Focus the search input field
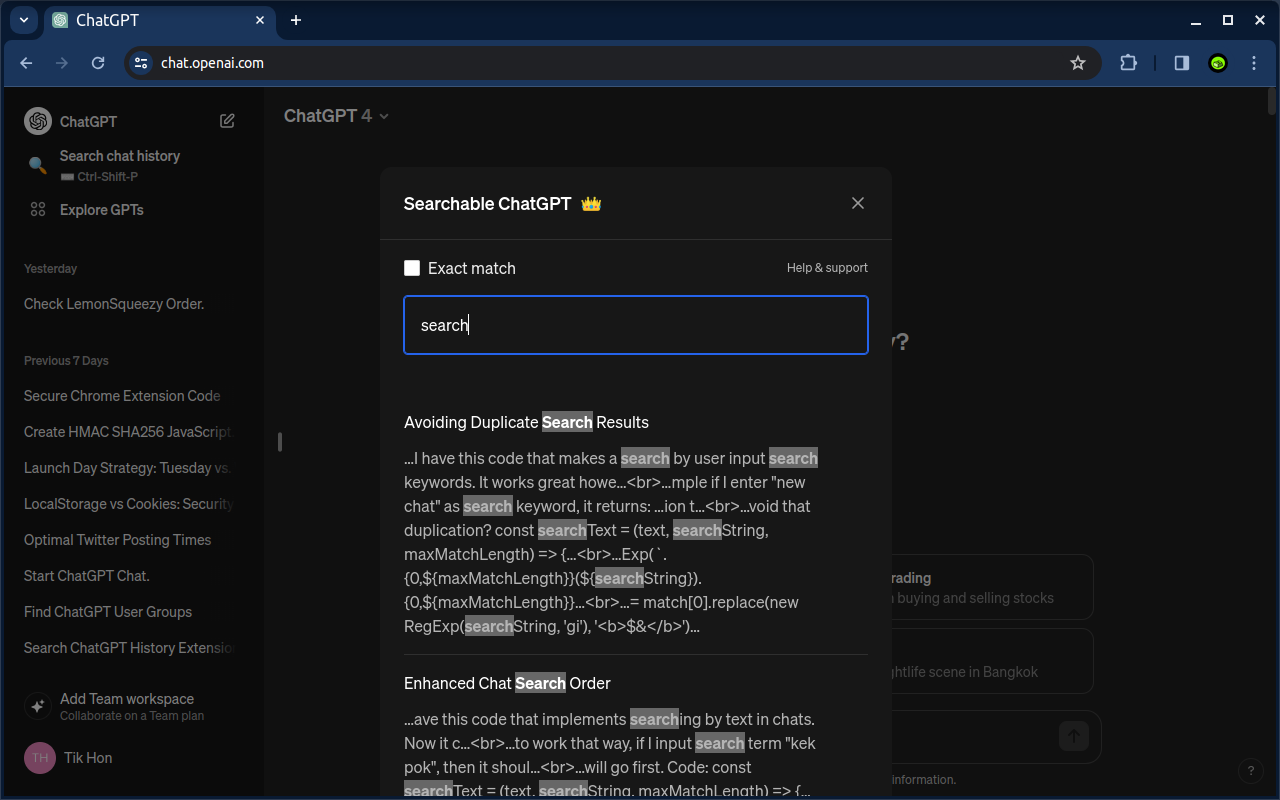The image size is (1280, 800). pos(636,325)
